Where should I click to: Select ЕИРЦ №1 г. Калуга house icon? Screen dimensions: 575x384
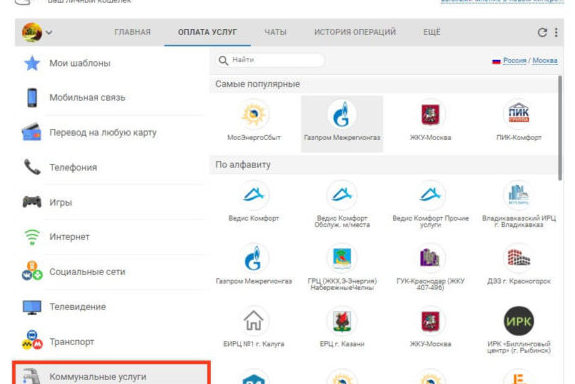click(254, 321)
